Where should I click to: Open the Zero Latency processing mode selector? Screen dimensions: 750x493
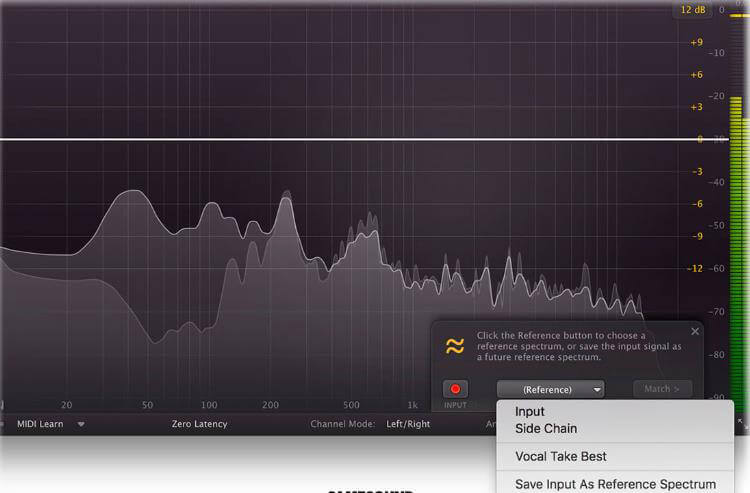[199, 424]
